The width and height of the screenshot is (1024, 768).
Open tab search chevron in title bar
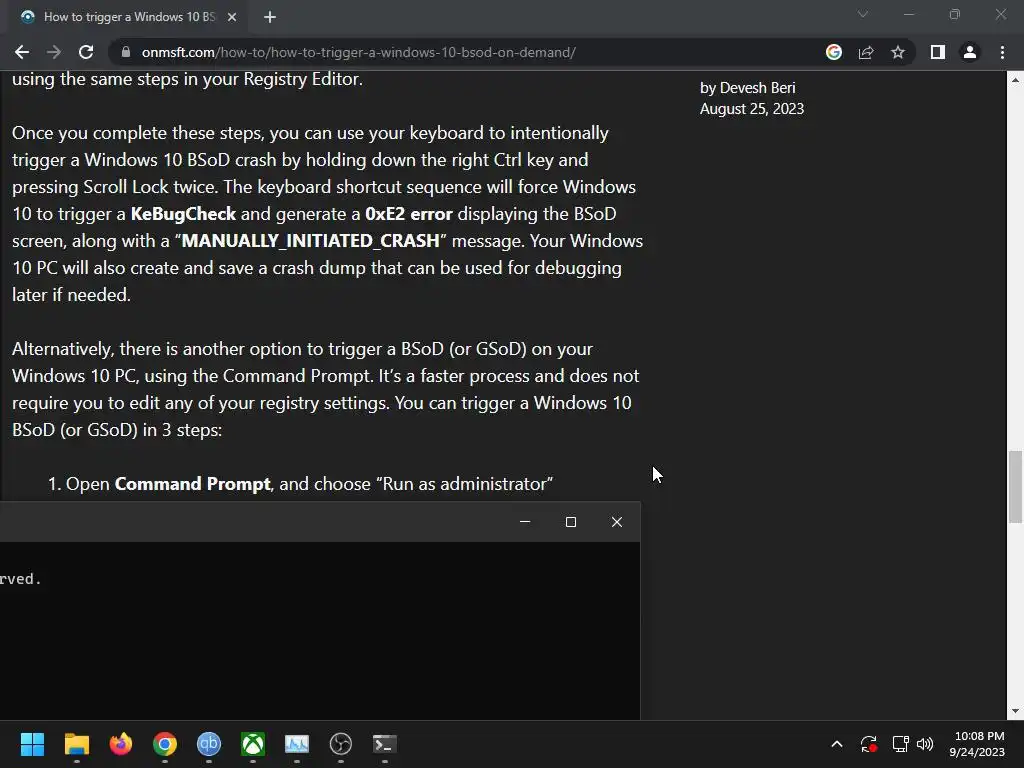(x=863, y=14)
